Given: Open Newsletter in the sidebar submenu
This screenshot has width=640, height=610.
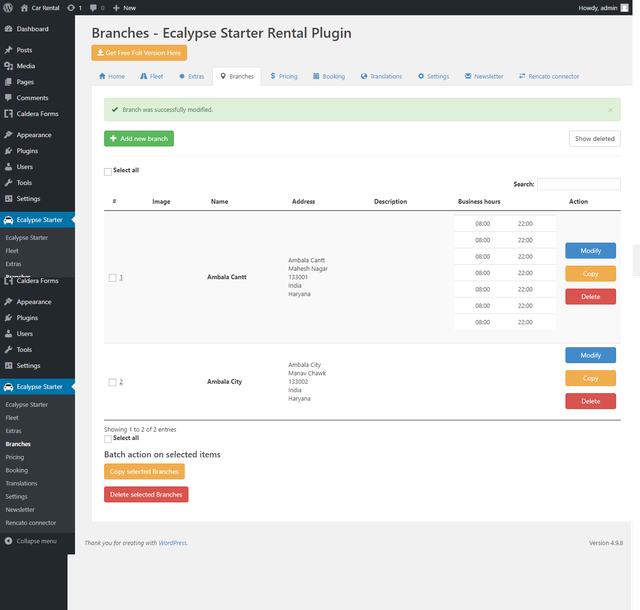Looking at the screenshot, I should [x=20, y=509].
